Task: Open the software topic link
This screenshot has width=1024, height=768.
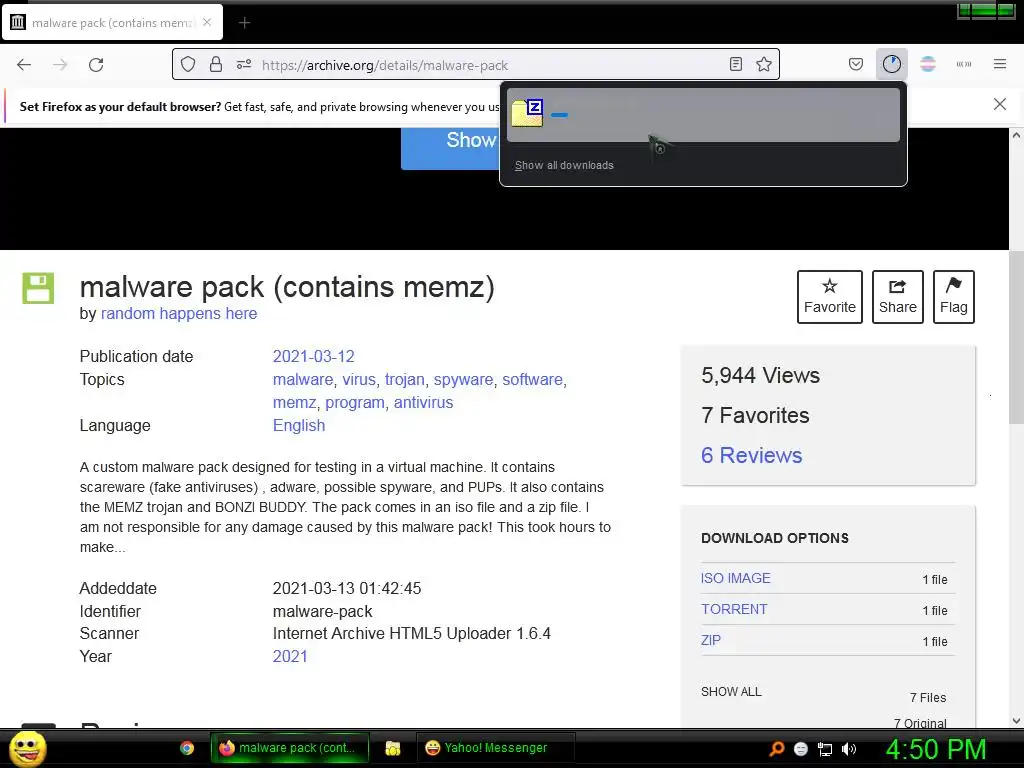Action: pyautogui.click(x=532, y=379)
